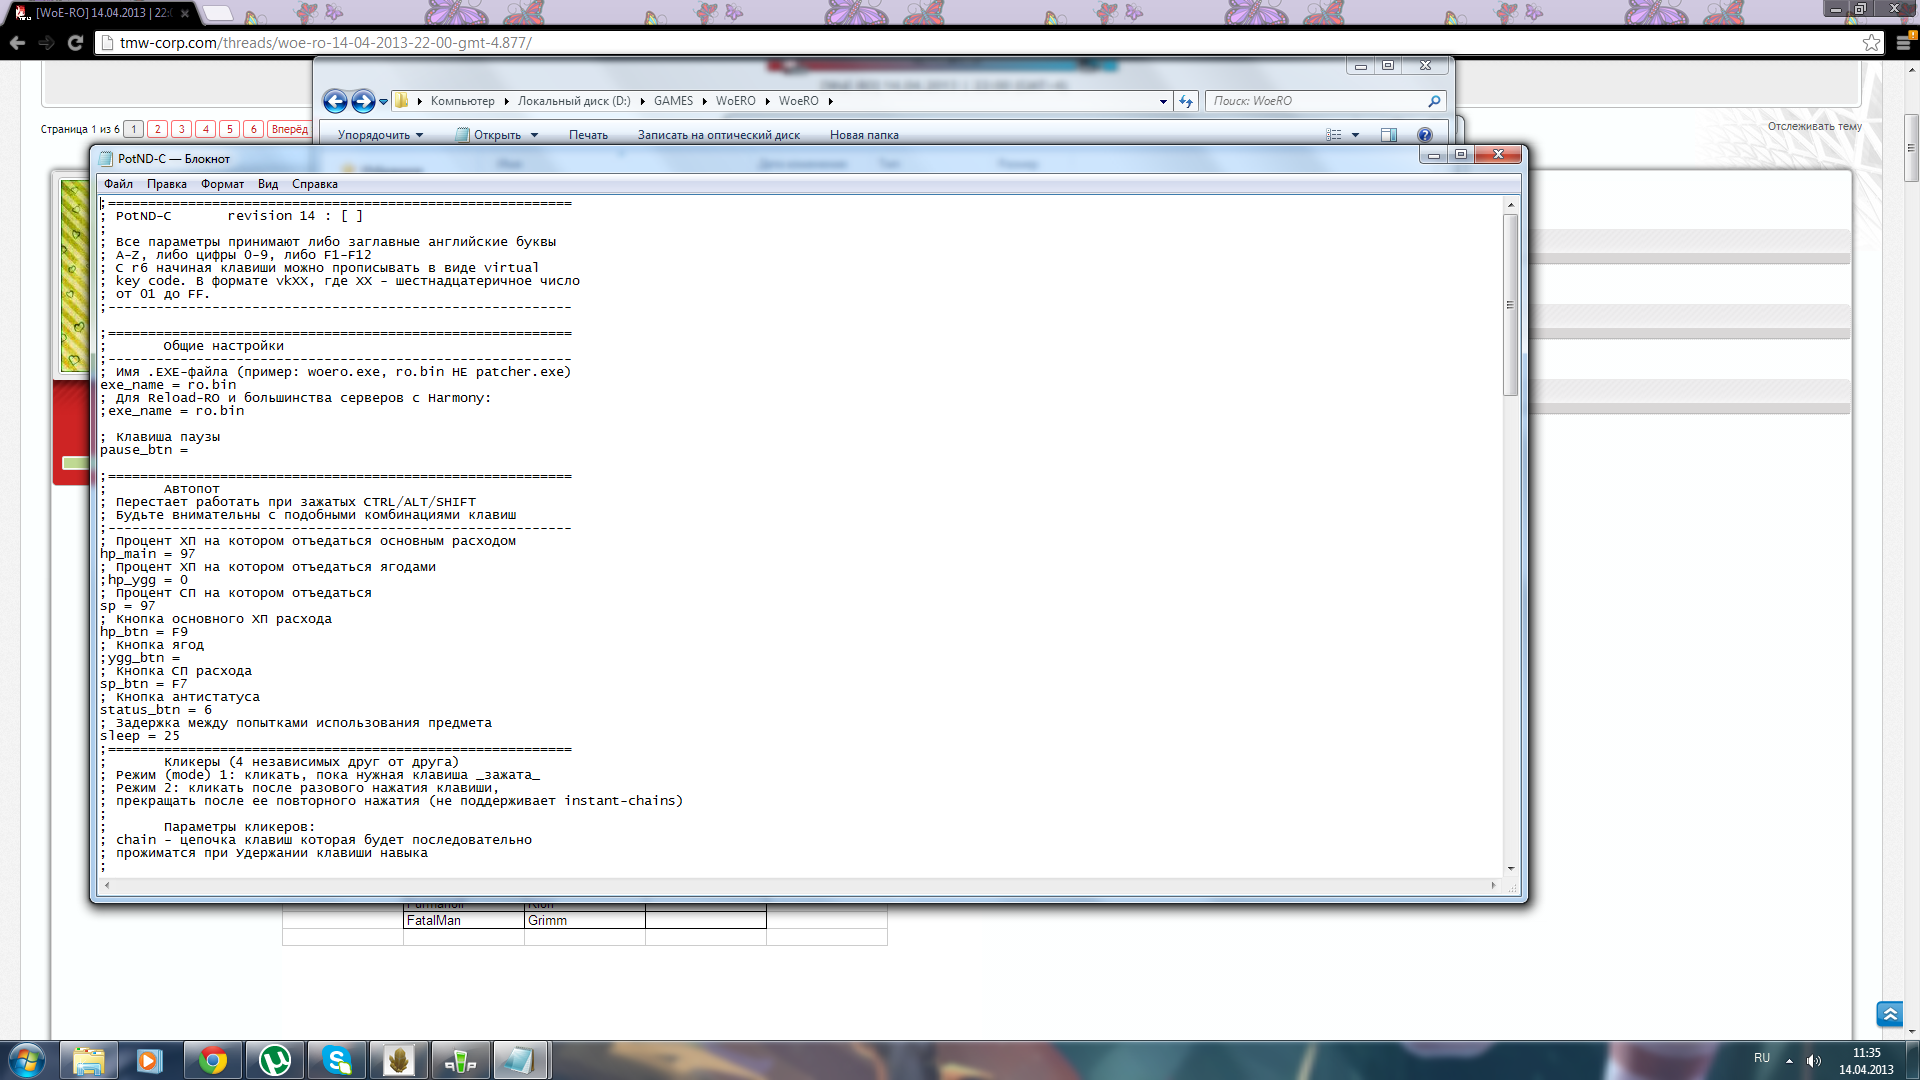The width and height of the screenshot is (1920, 1080).
Task: Expand the Упорядочить dropdown
Action: pos(380,135)
